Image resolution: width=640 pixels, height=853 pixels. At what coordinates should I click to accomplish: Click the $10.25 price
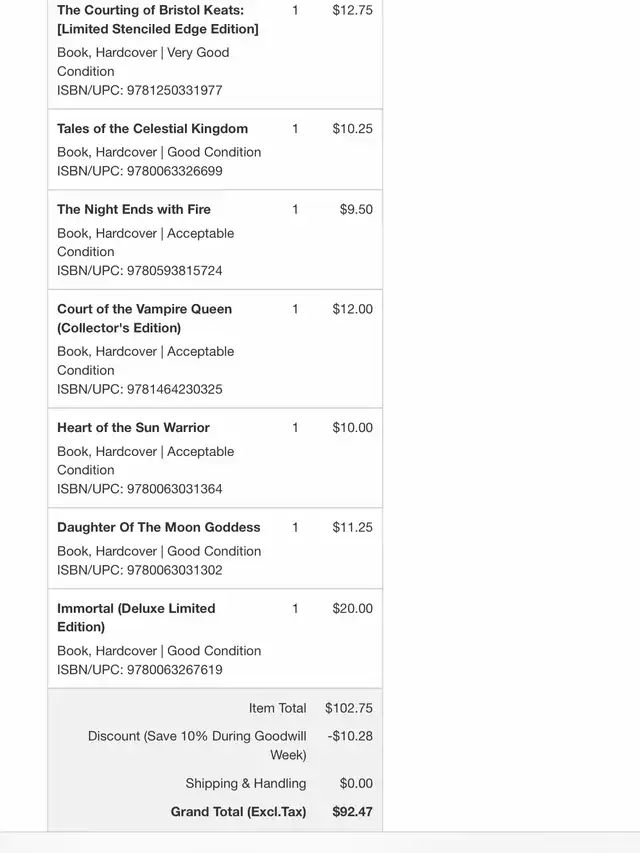point(352,129)
